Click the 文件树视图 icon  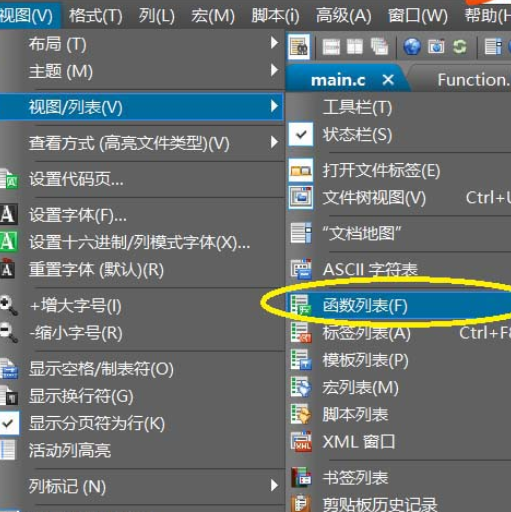coord(301,198)
